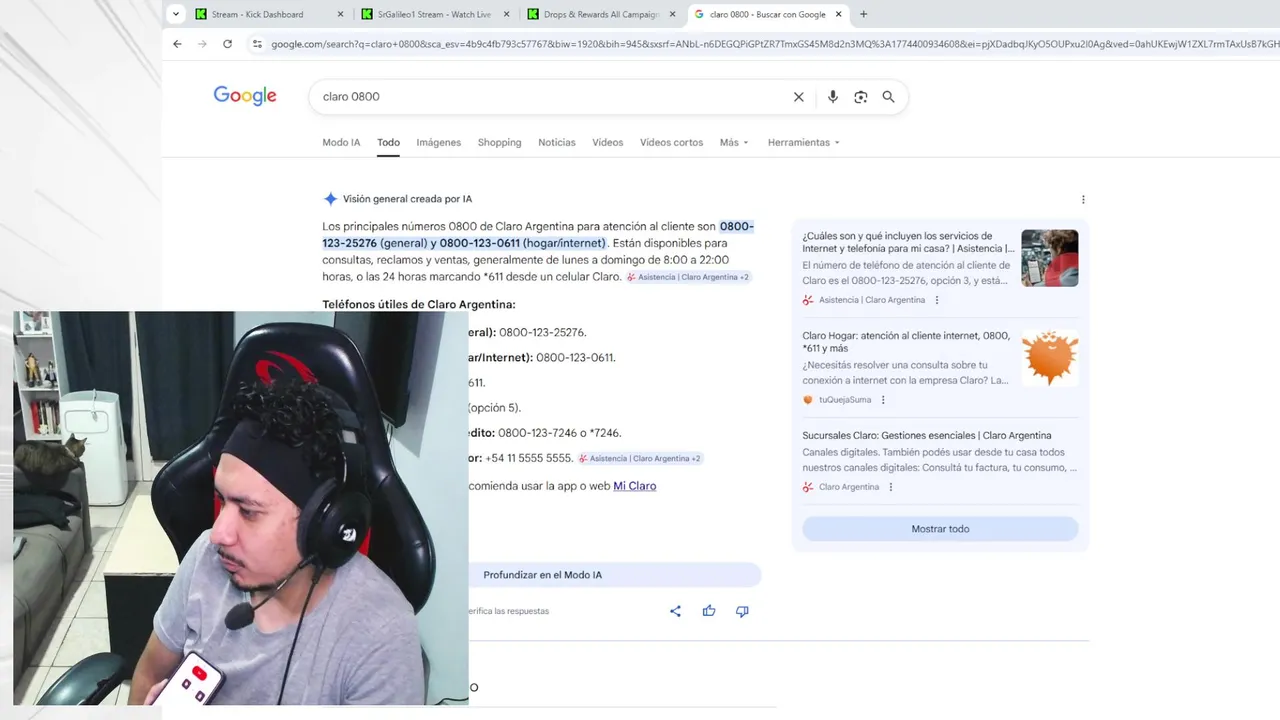Open Asistencia source chip after +54 11 number
Viewport: 1280px width, 720px height.
click(x=640, y=458)
